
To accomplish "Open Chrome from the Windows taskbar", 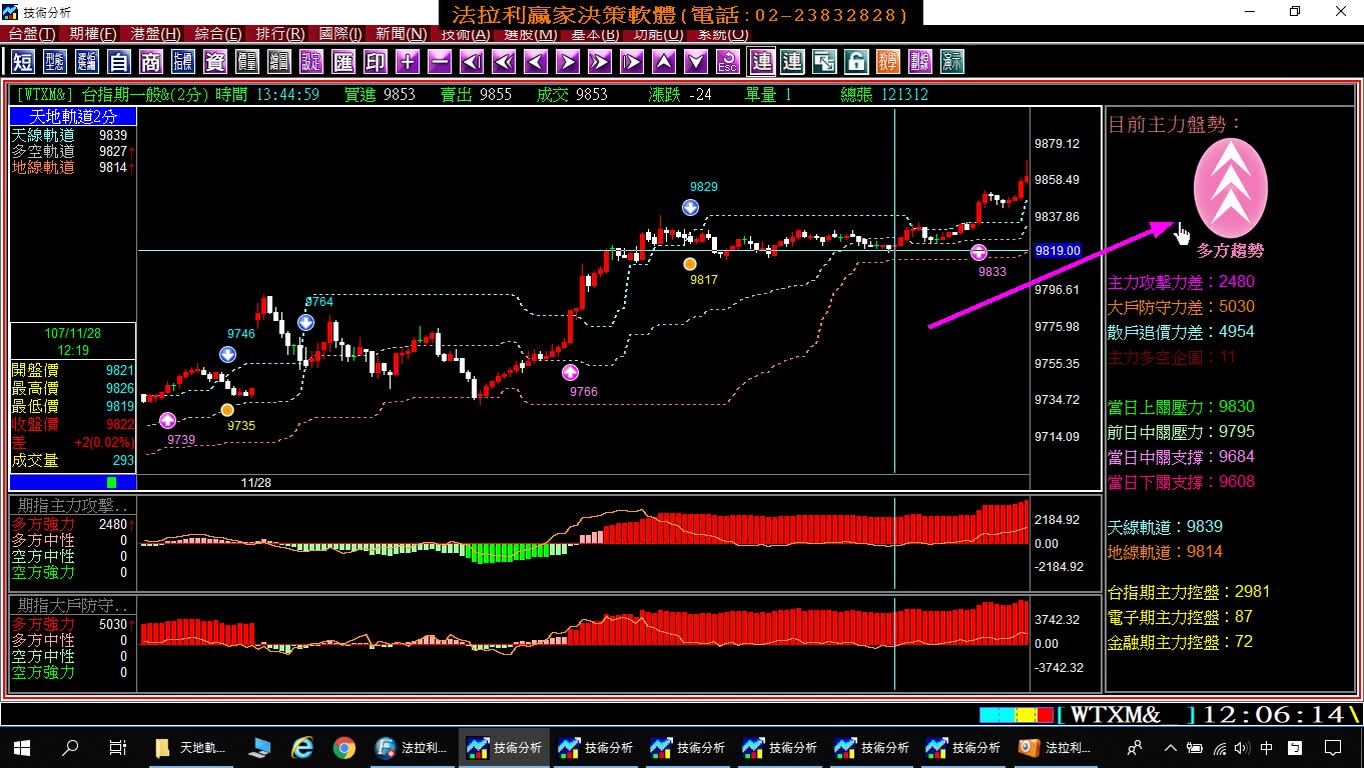I will (344, 747).
